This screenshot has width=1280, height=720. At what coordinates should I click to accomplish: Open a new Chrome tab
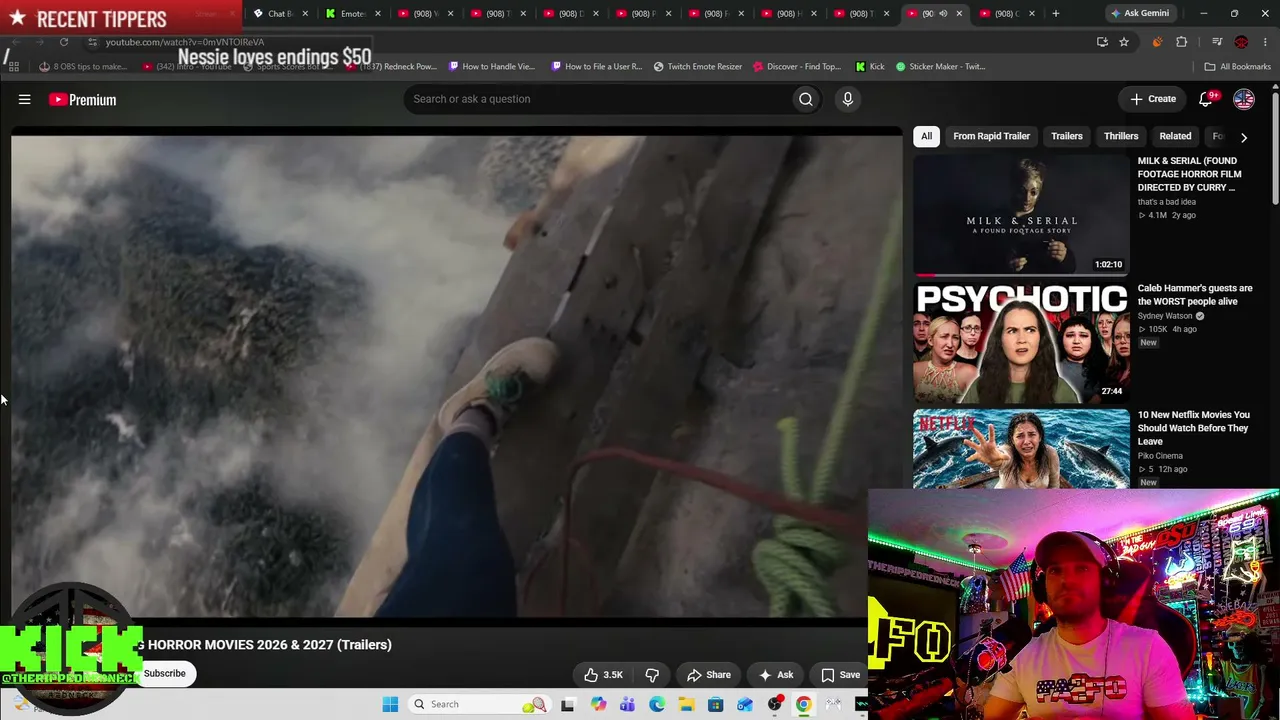pos(1056,13)
